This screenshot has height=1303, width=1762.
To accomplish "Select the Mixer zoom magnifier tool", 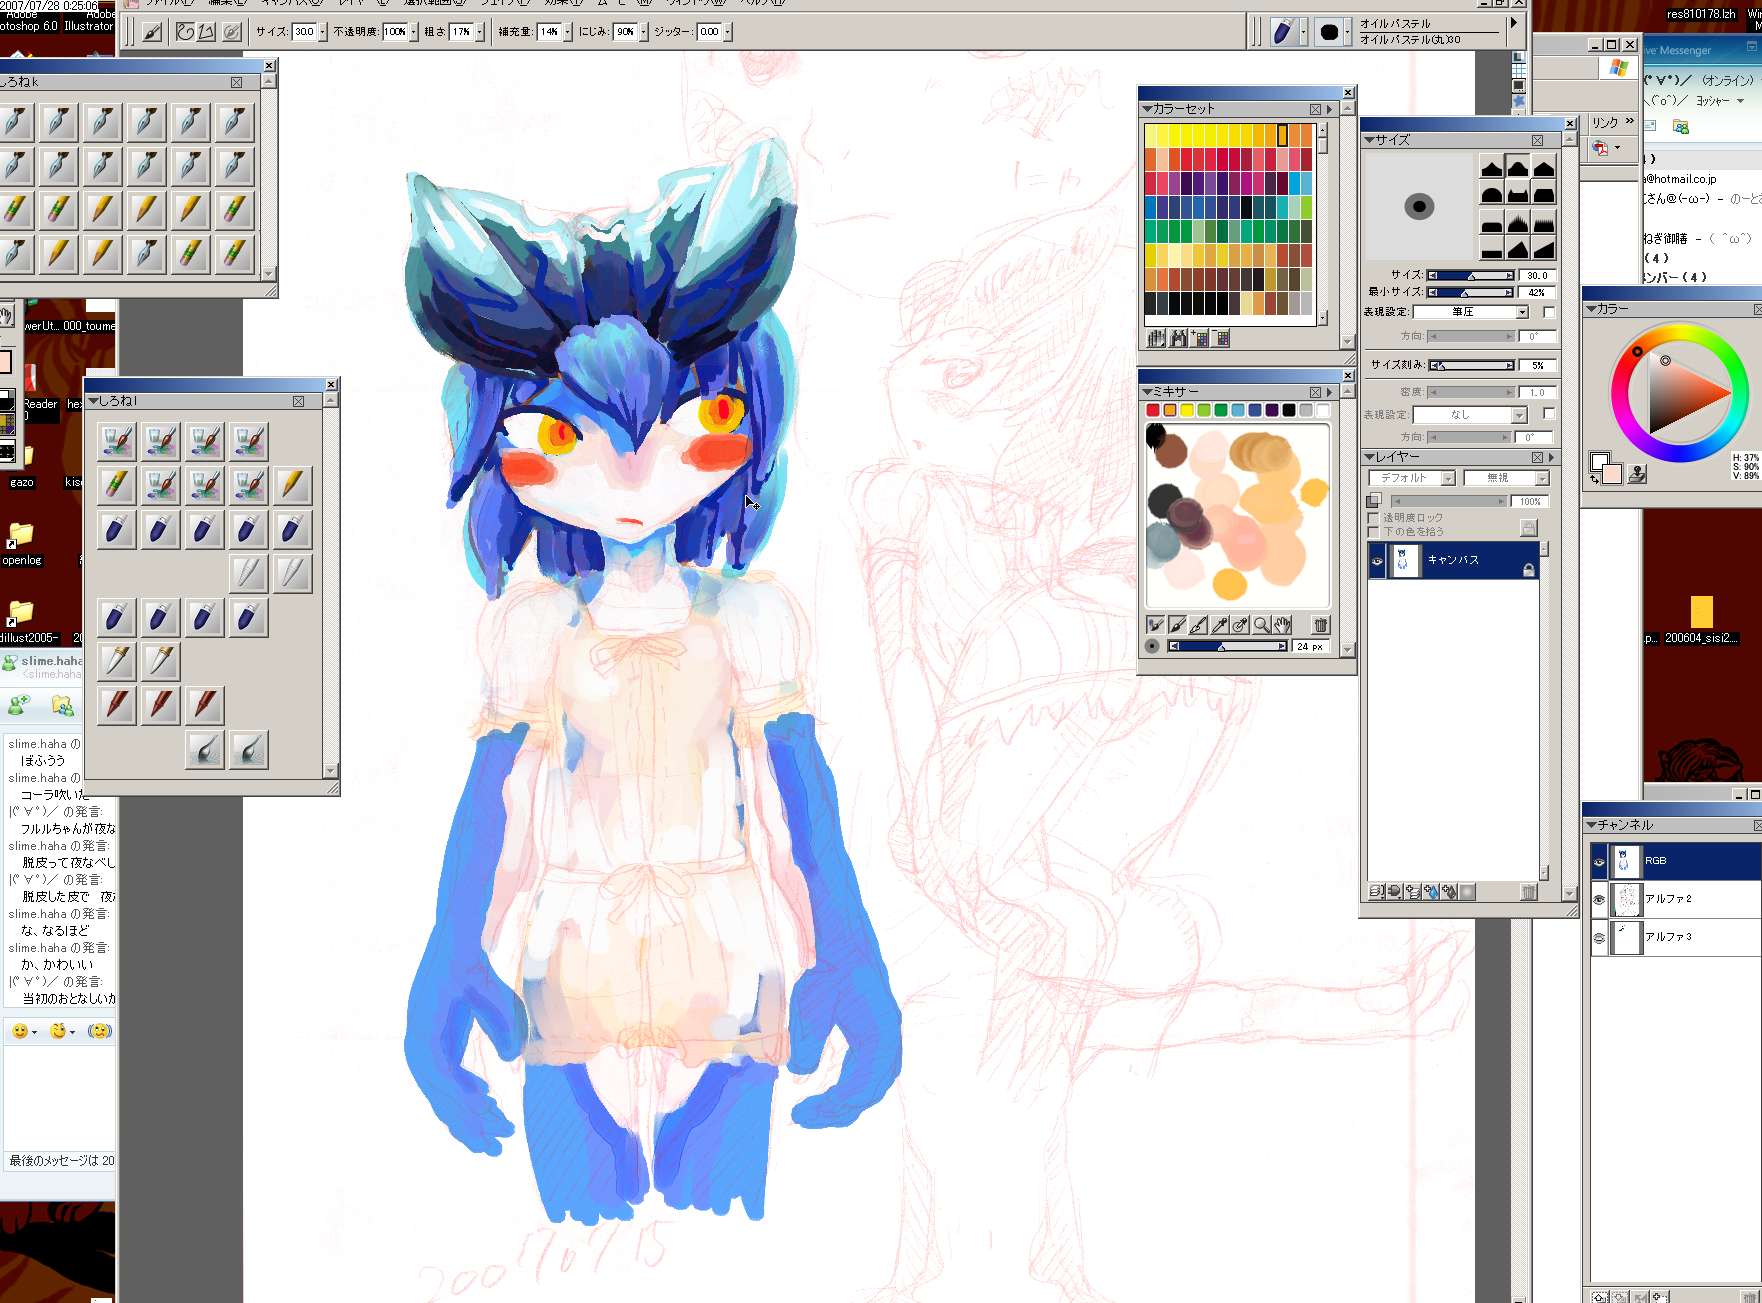I will (1261, 625).
